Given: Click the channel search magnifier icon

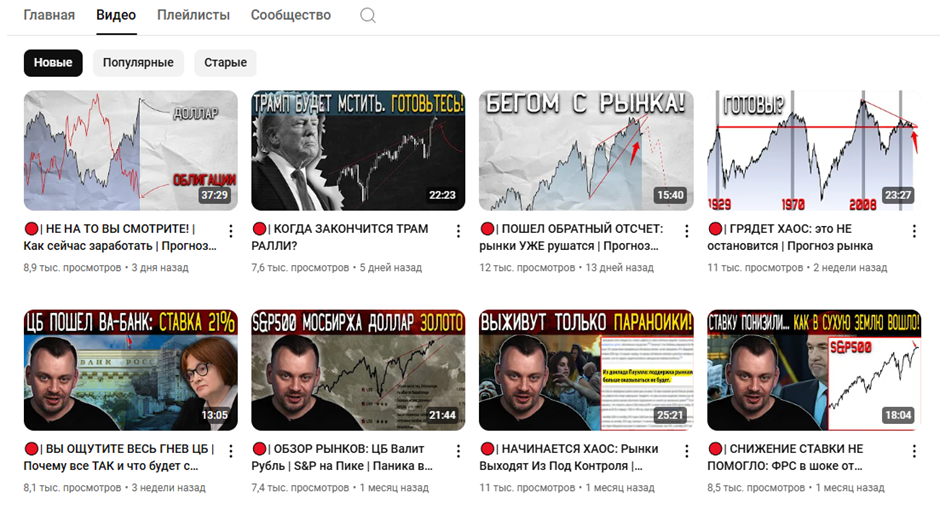Looking at the screenshot, I should click(367, 15).
